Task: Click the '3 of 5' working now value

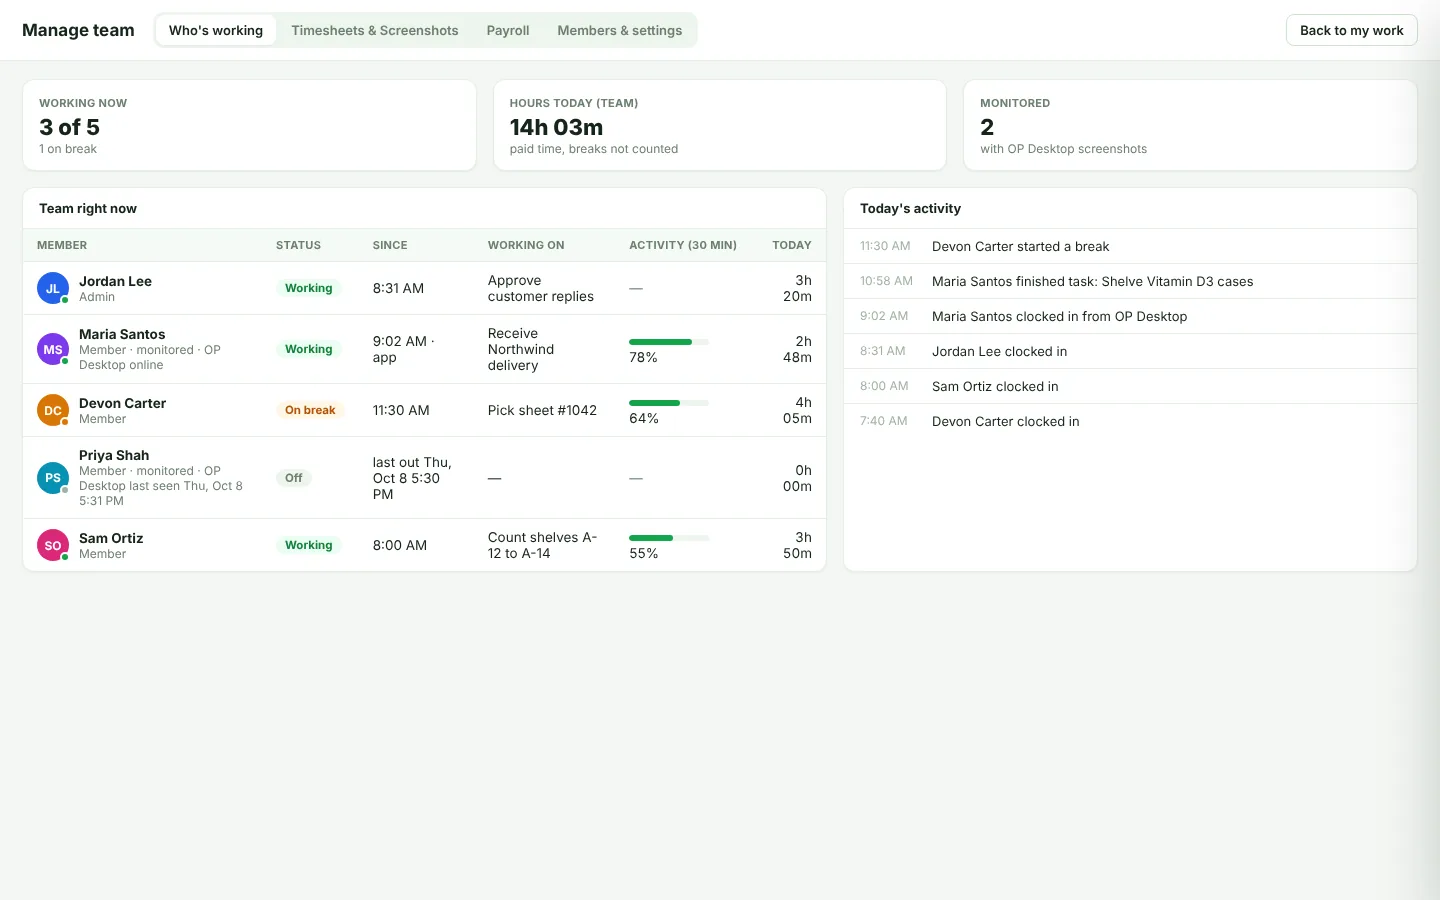Action: [x=70, y=127]
